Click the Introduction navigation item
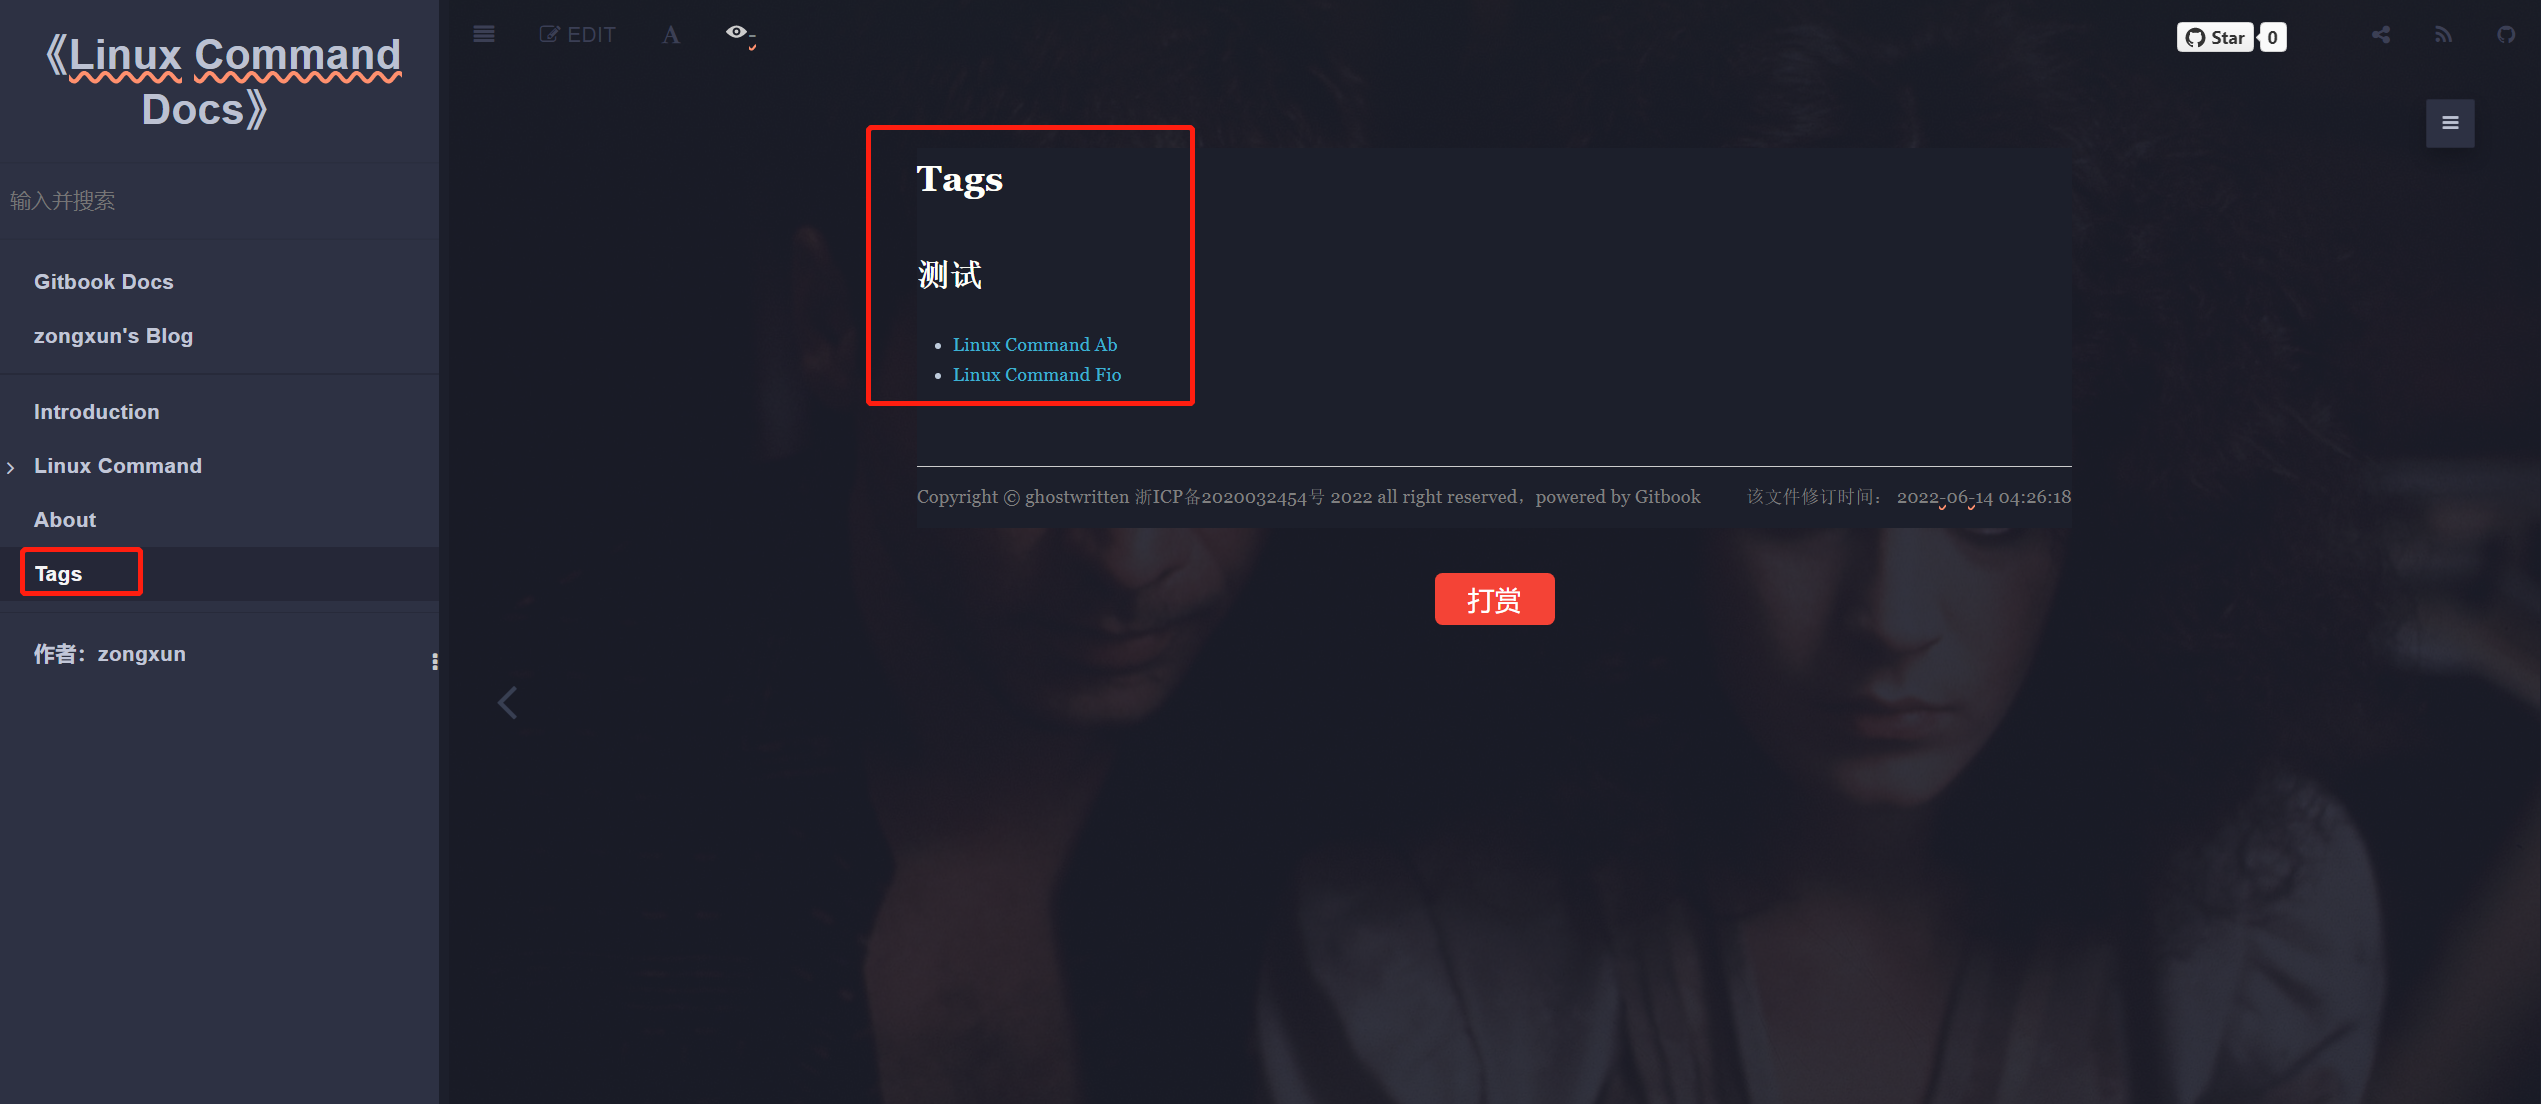Image resolution: width=2541 pixels, height=1104 pixels. coord(97,412)
